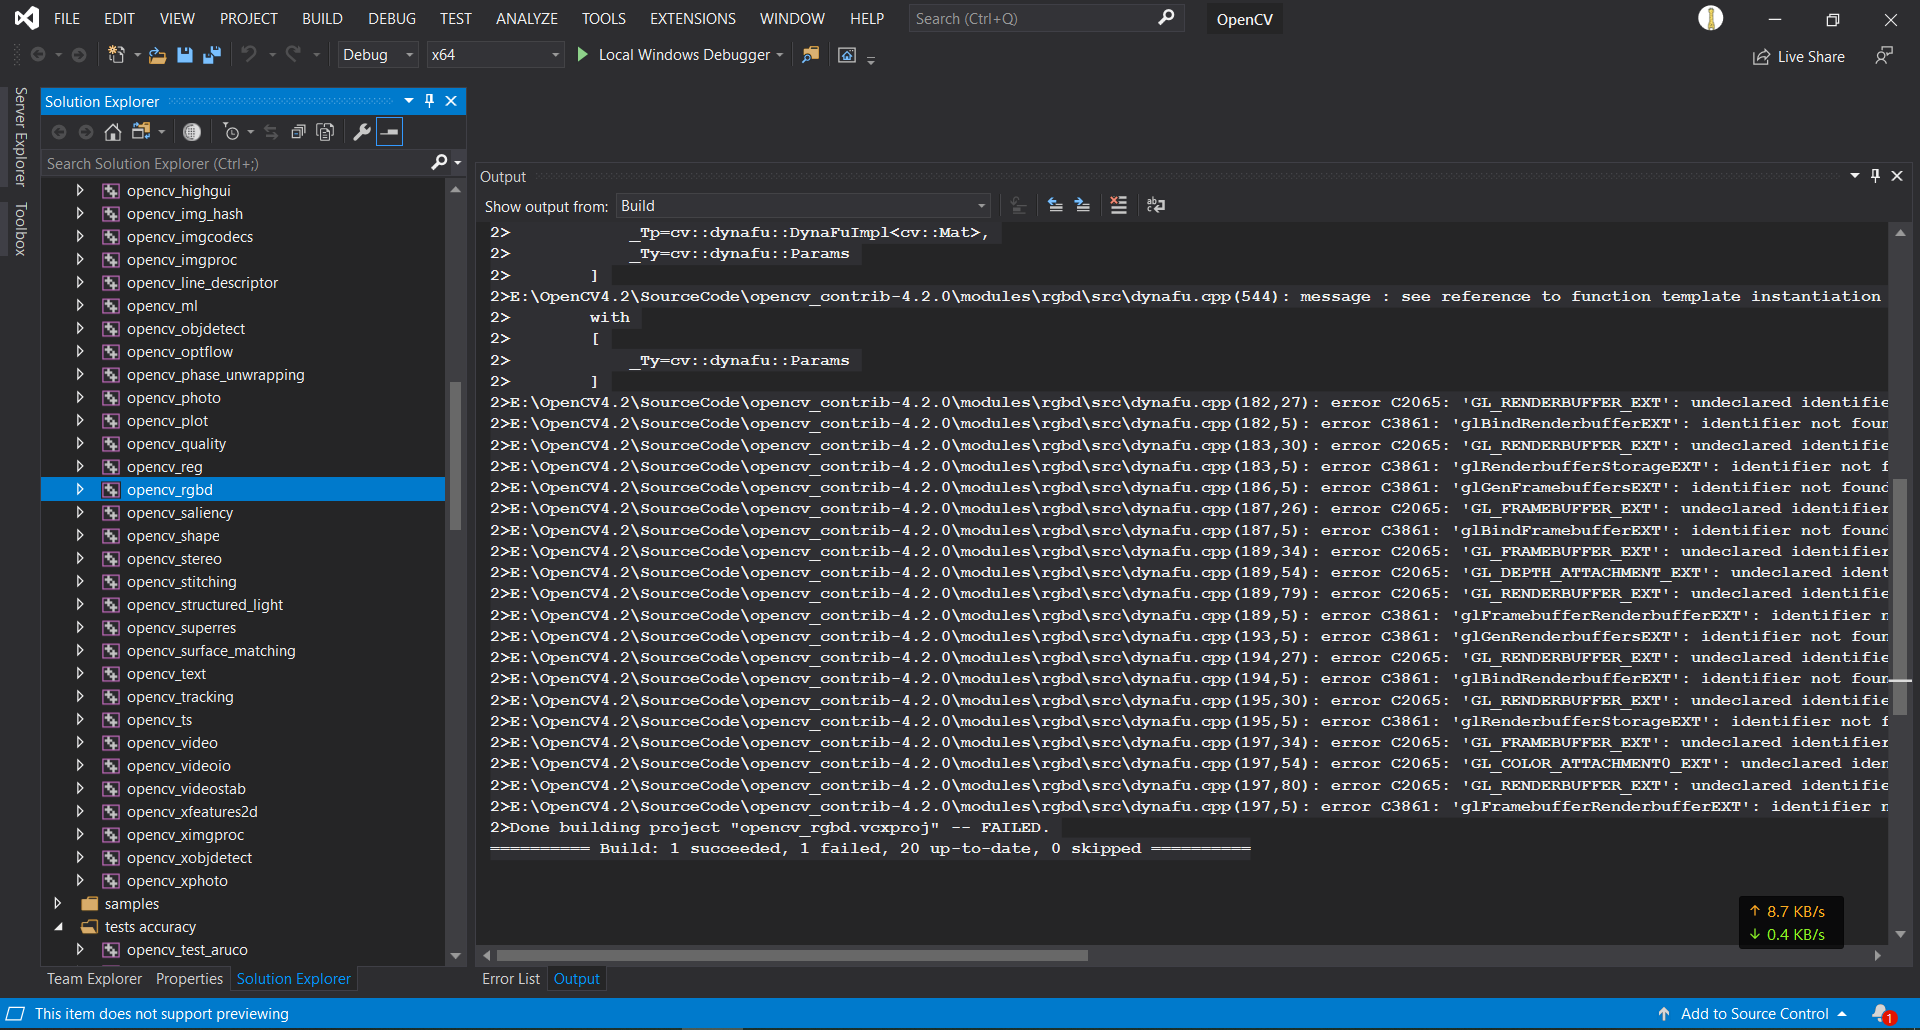The height and width of the screenshot is (1030, 1920).
Task: Switch to Error List tab
Action: [511, 979]
